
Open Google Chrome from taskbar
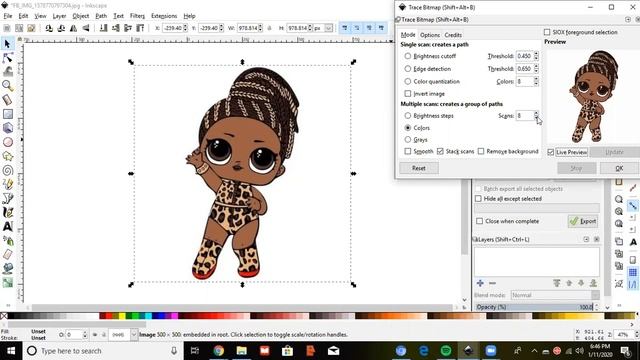coord(219,350)
